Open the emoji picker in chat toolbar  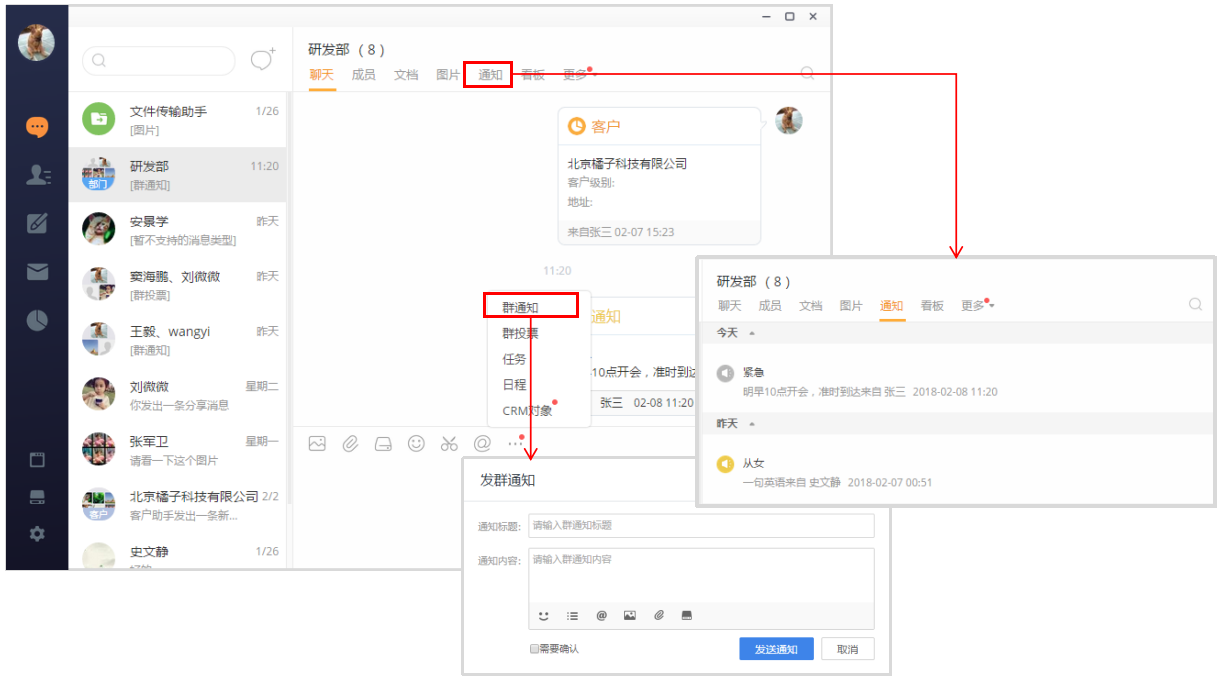pyautogui.click(x=416, y=443)
